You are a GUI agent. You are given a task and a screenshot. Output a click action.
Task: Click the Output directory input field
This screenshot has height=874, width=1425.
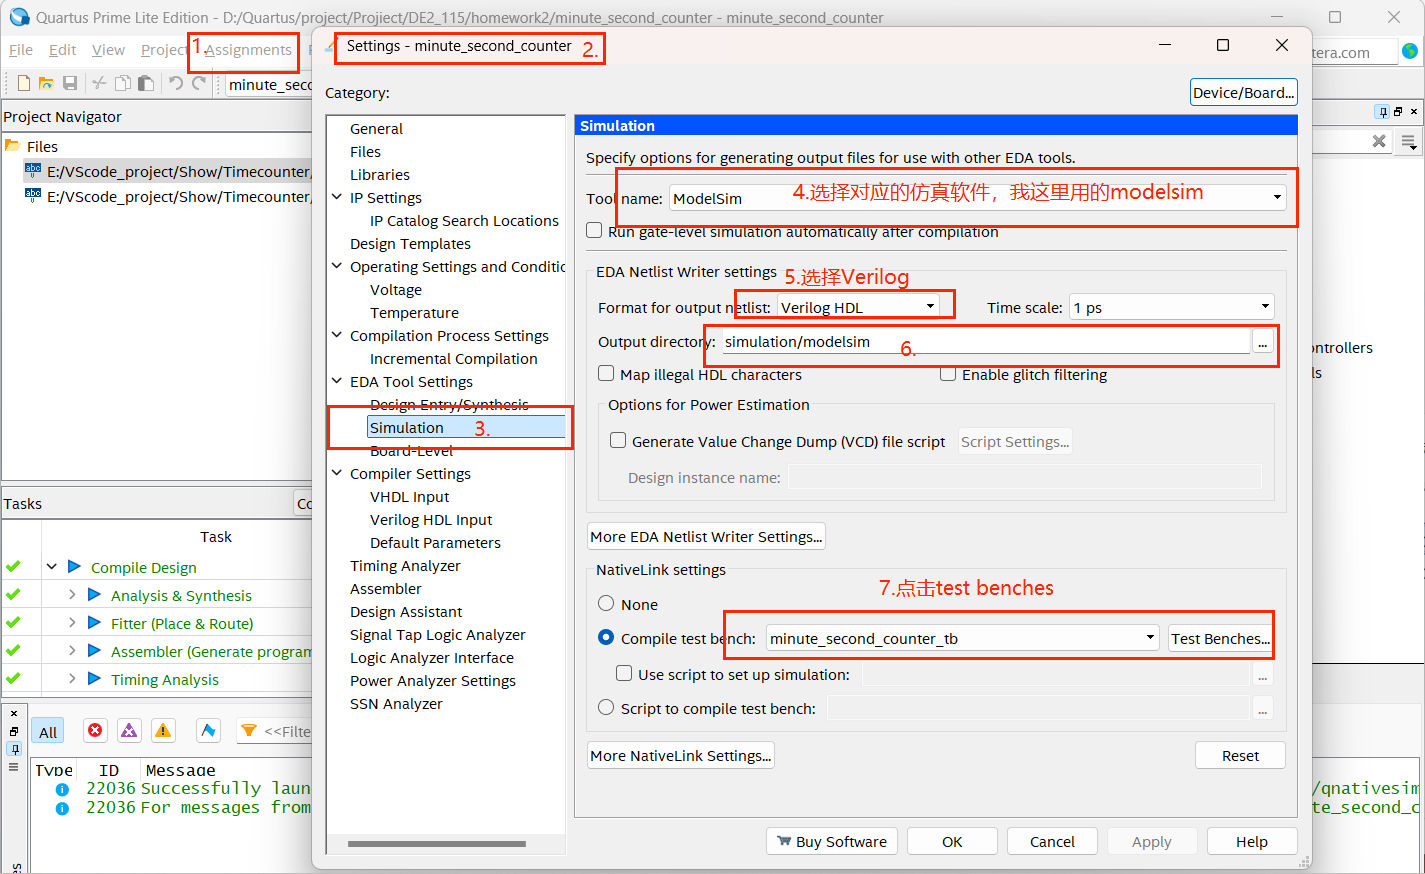pyautogui.click(x=985, y=341)
